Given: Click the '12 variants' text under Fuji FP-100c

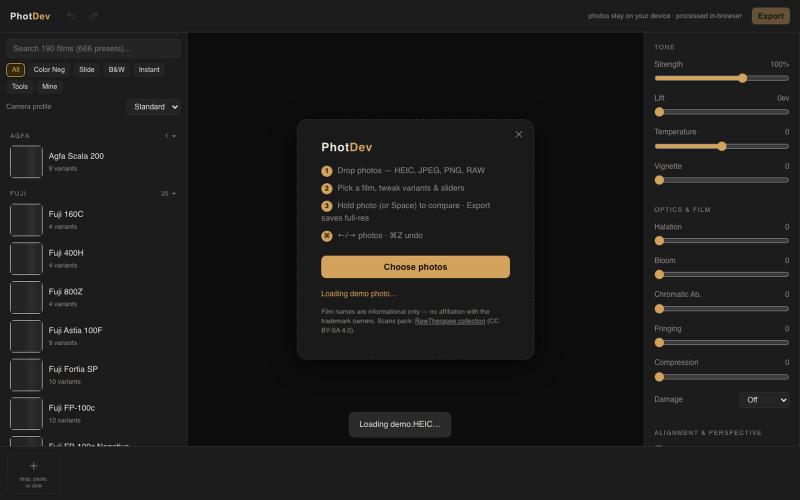Looking at the screenshot, I should click(64, 420).
